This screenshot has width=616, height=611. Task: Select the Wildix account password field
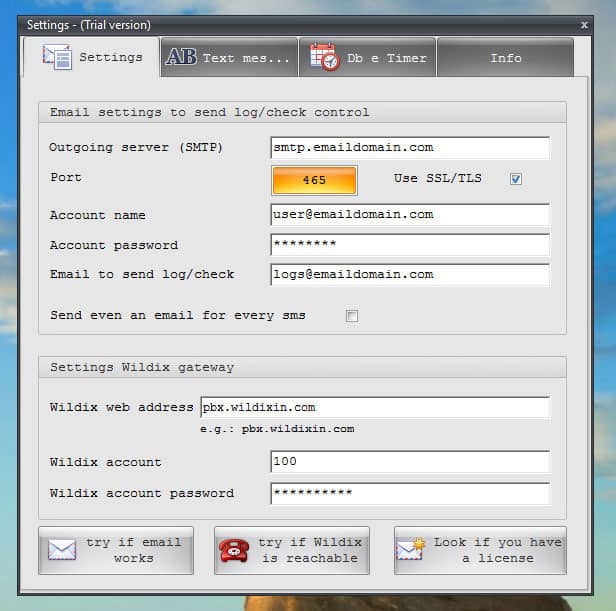tap(409, 494)
